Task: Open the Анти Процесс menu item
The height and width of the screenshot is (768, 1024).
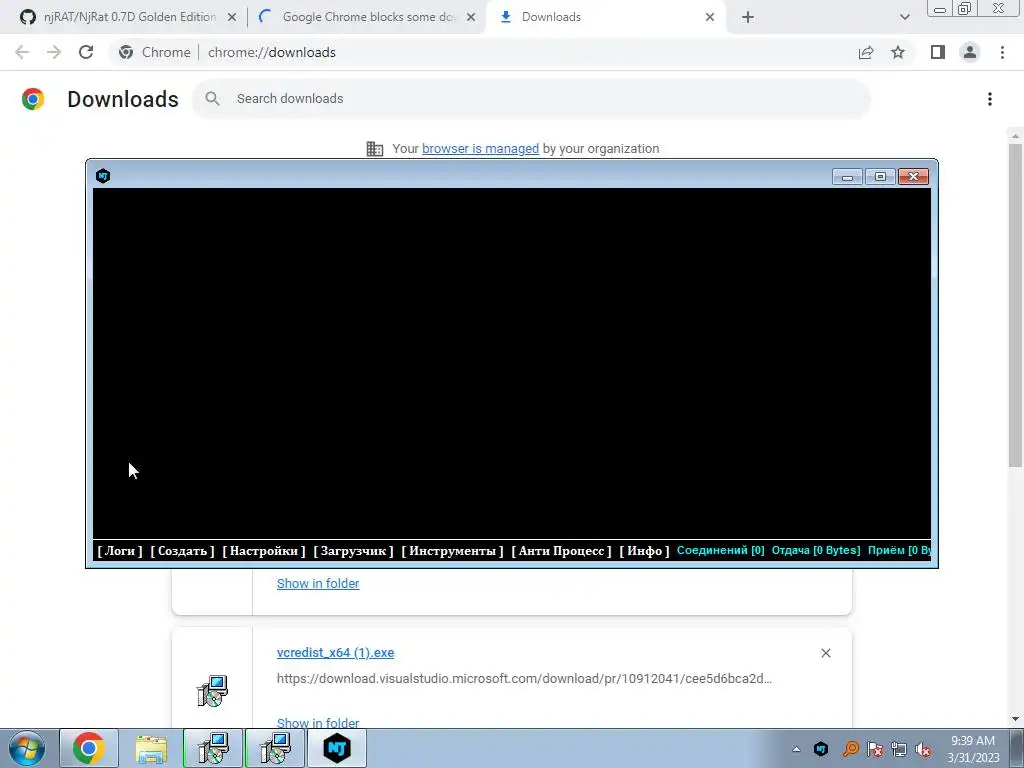Action: (x=561, y=551)
